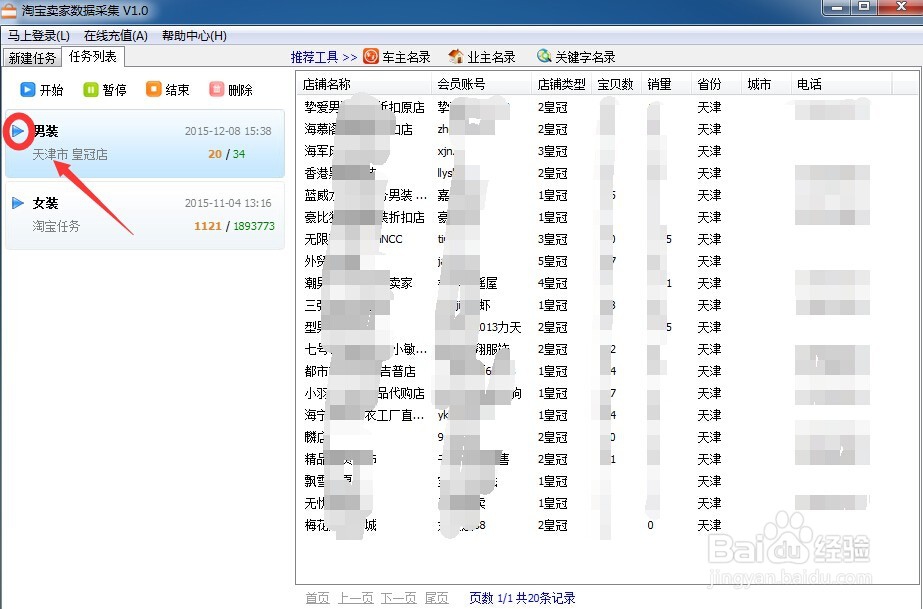This screenshot has height=609, width=923.
Task: Go to 下一页 next page
Action: [399, 597]
